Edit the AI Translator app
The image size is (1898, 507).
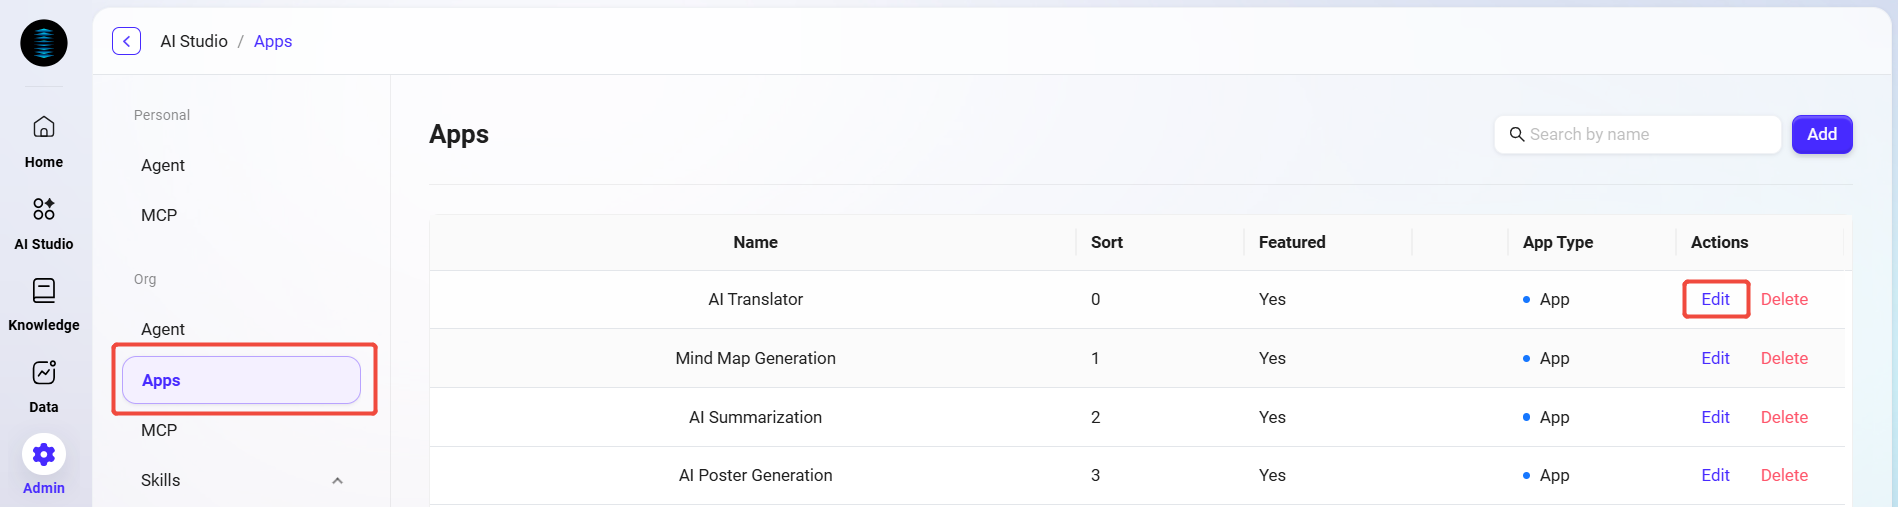1715,299
